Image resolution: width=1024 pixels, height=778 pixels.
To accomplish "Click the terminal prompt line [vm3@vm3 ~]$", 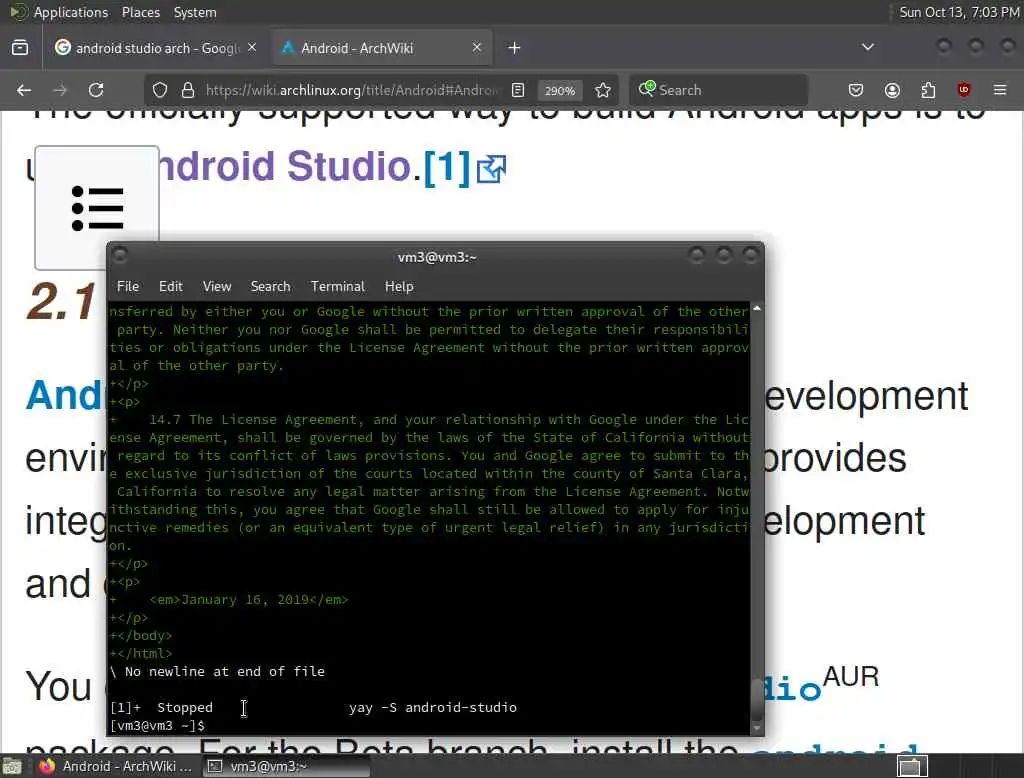I will pos(157,725).
